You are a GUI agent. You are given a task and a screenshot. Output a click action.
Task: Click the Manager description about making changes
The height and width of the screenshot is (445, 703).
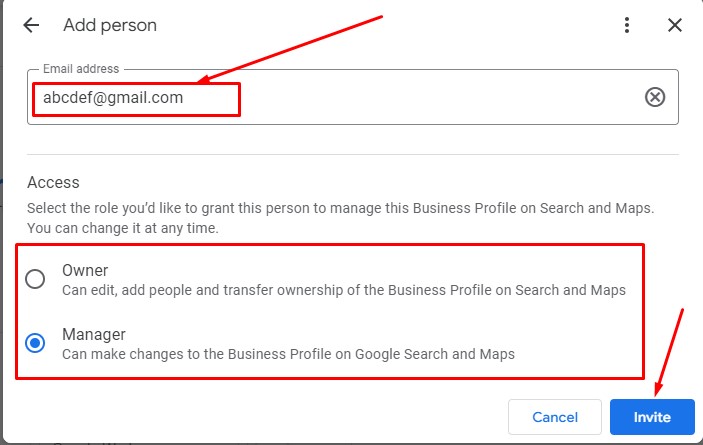tap(288, 353)
